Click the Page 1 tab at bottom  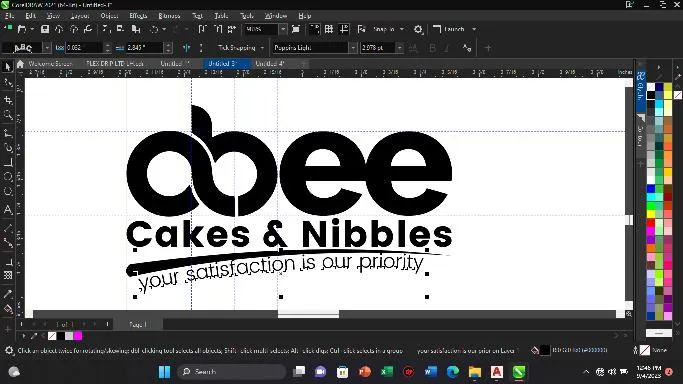(138, 324)
